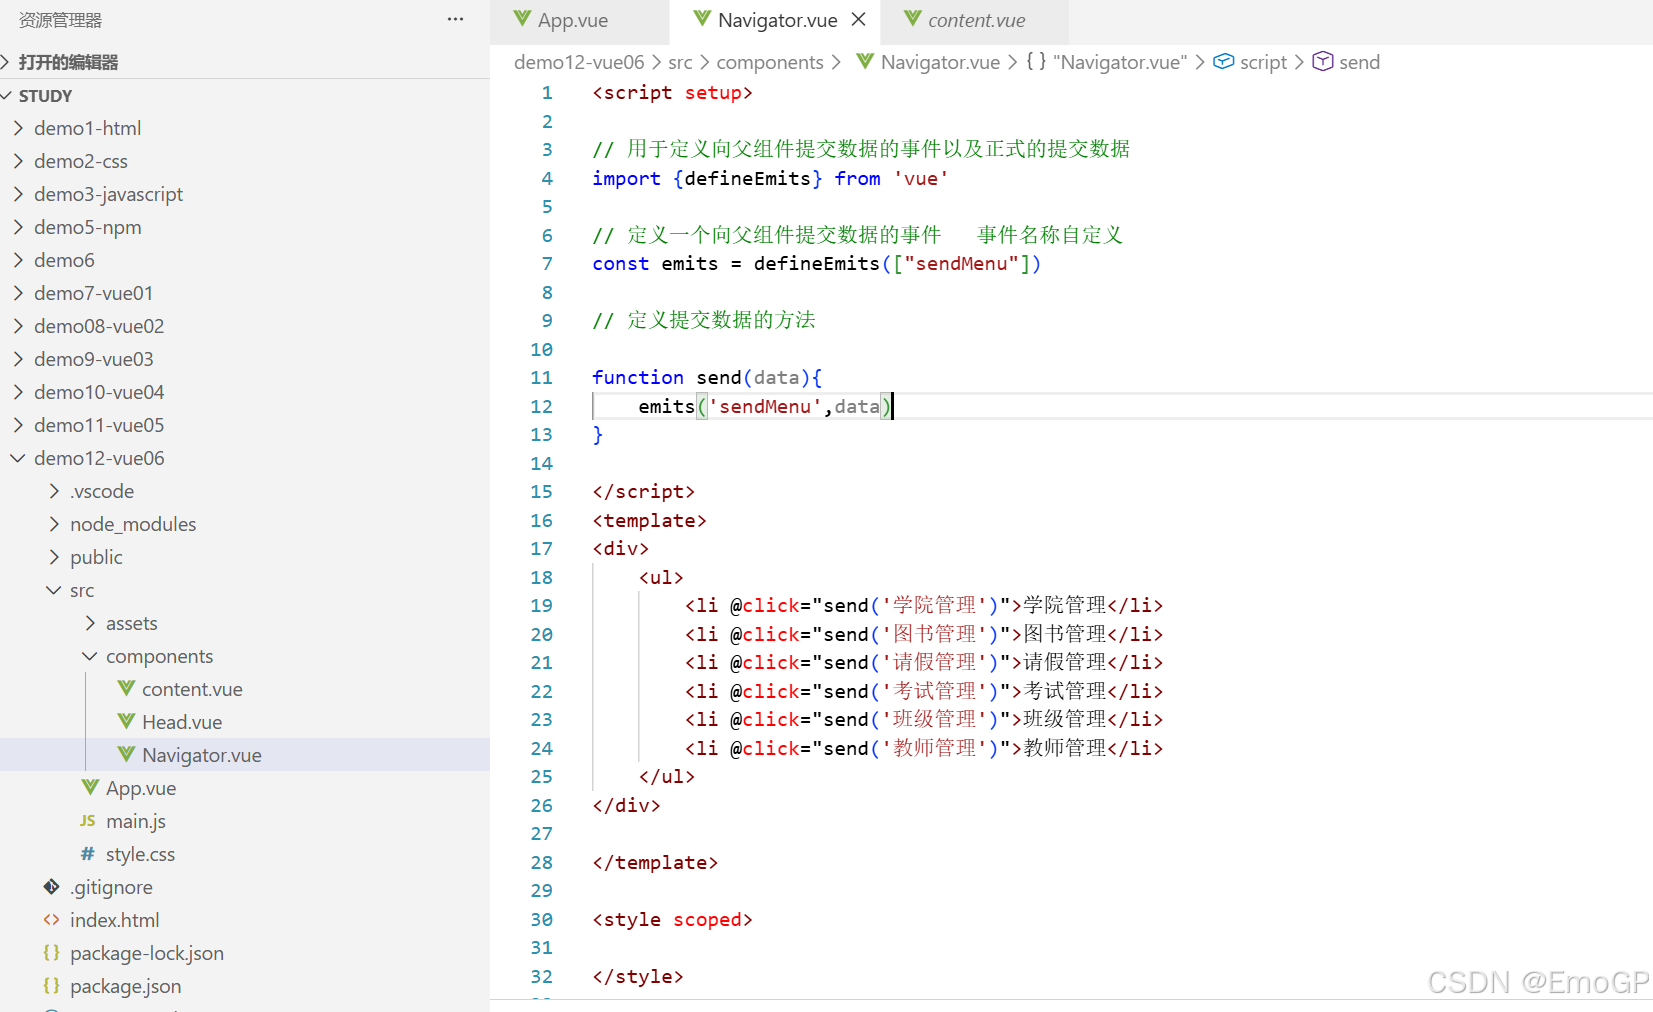
Task: Click line number 19 in the gutter
Action: (541, 605)
